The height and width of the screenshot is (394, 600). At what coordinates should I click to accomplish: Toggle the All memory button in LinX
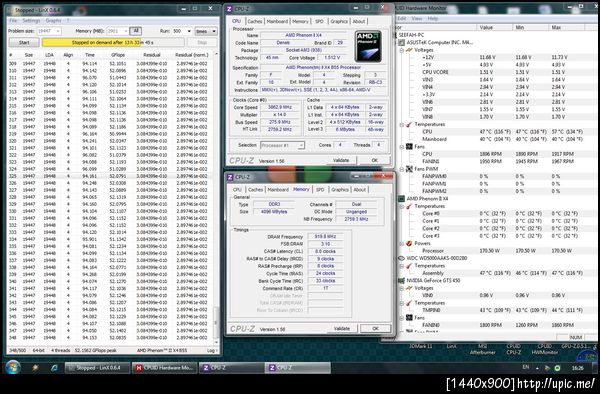(x=135, y=31)
